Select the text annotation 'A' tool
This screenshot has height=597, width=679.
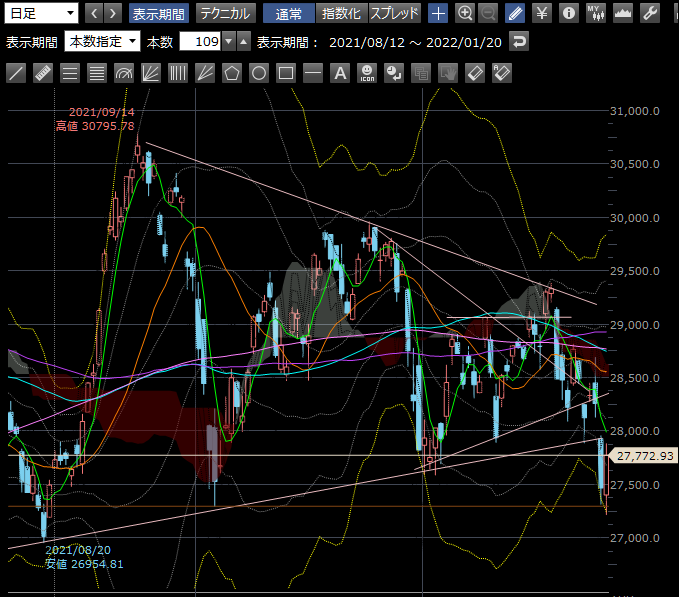click(x=340, y=73)
